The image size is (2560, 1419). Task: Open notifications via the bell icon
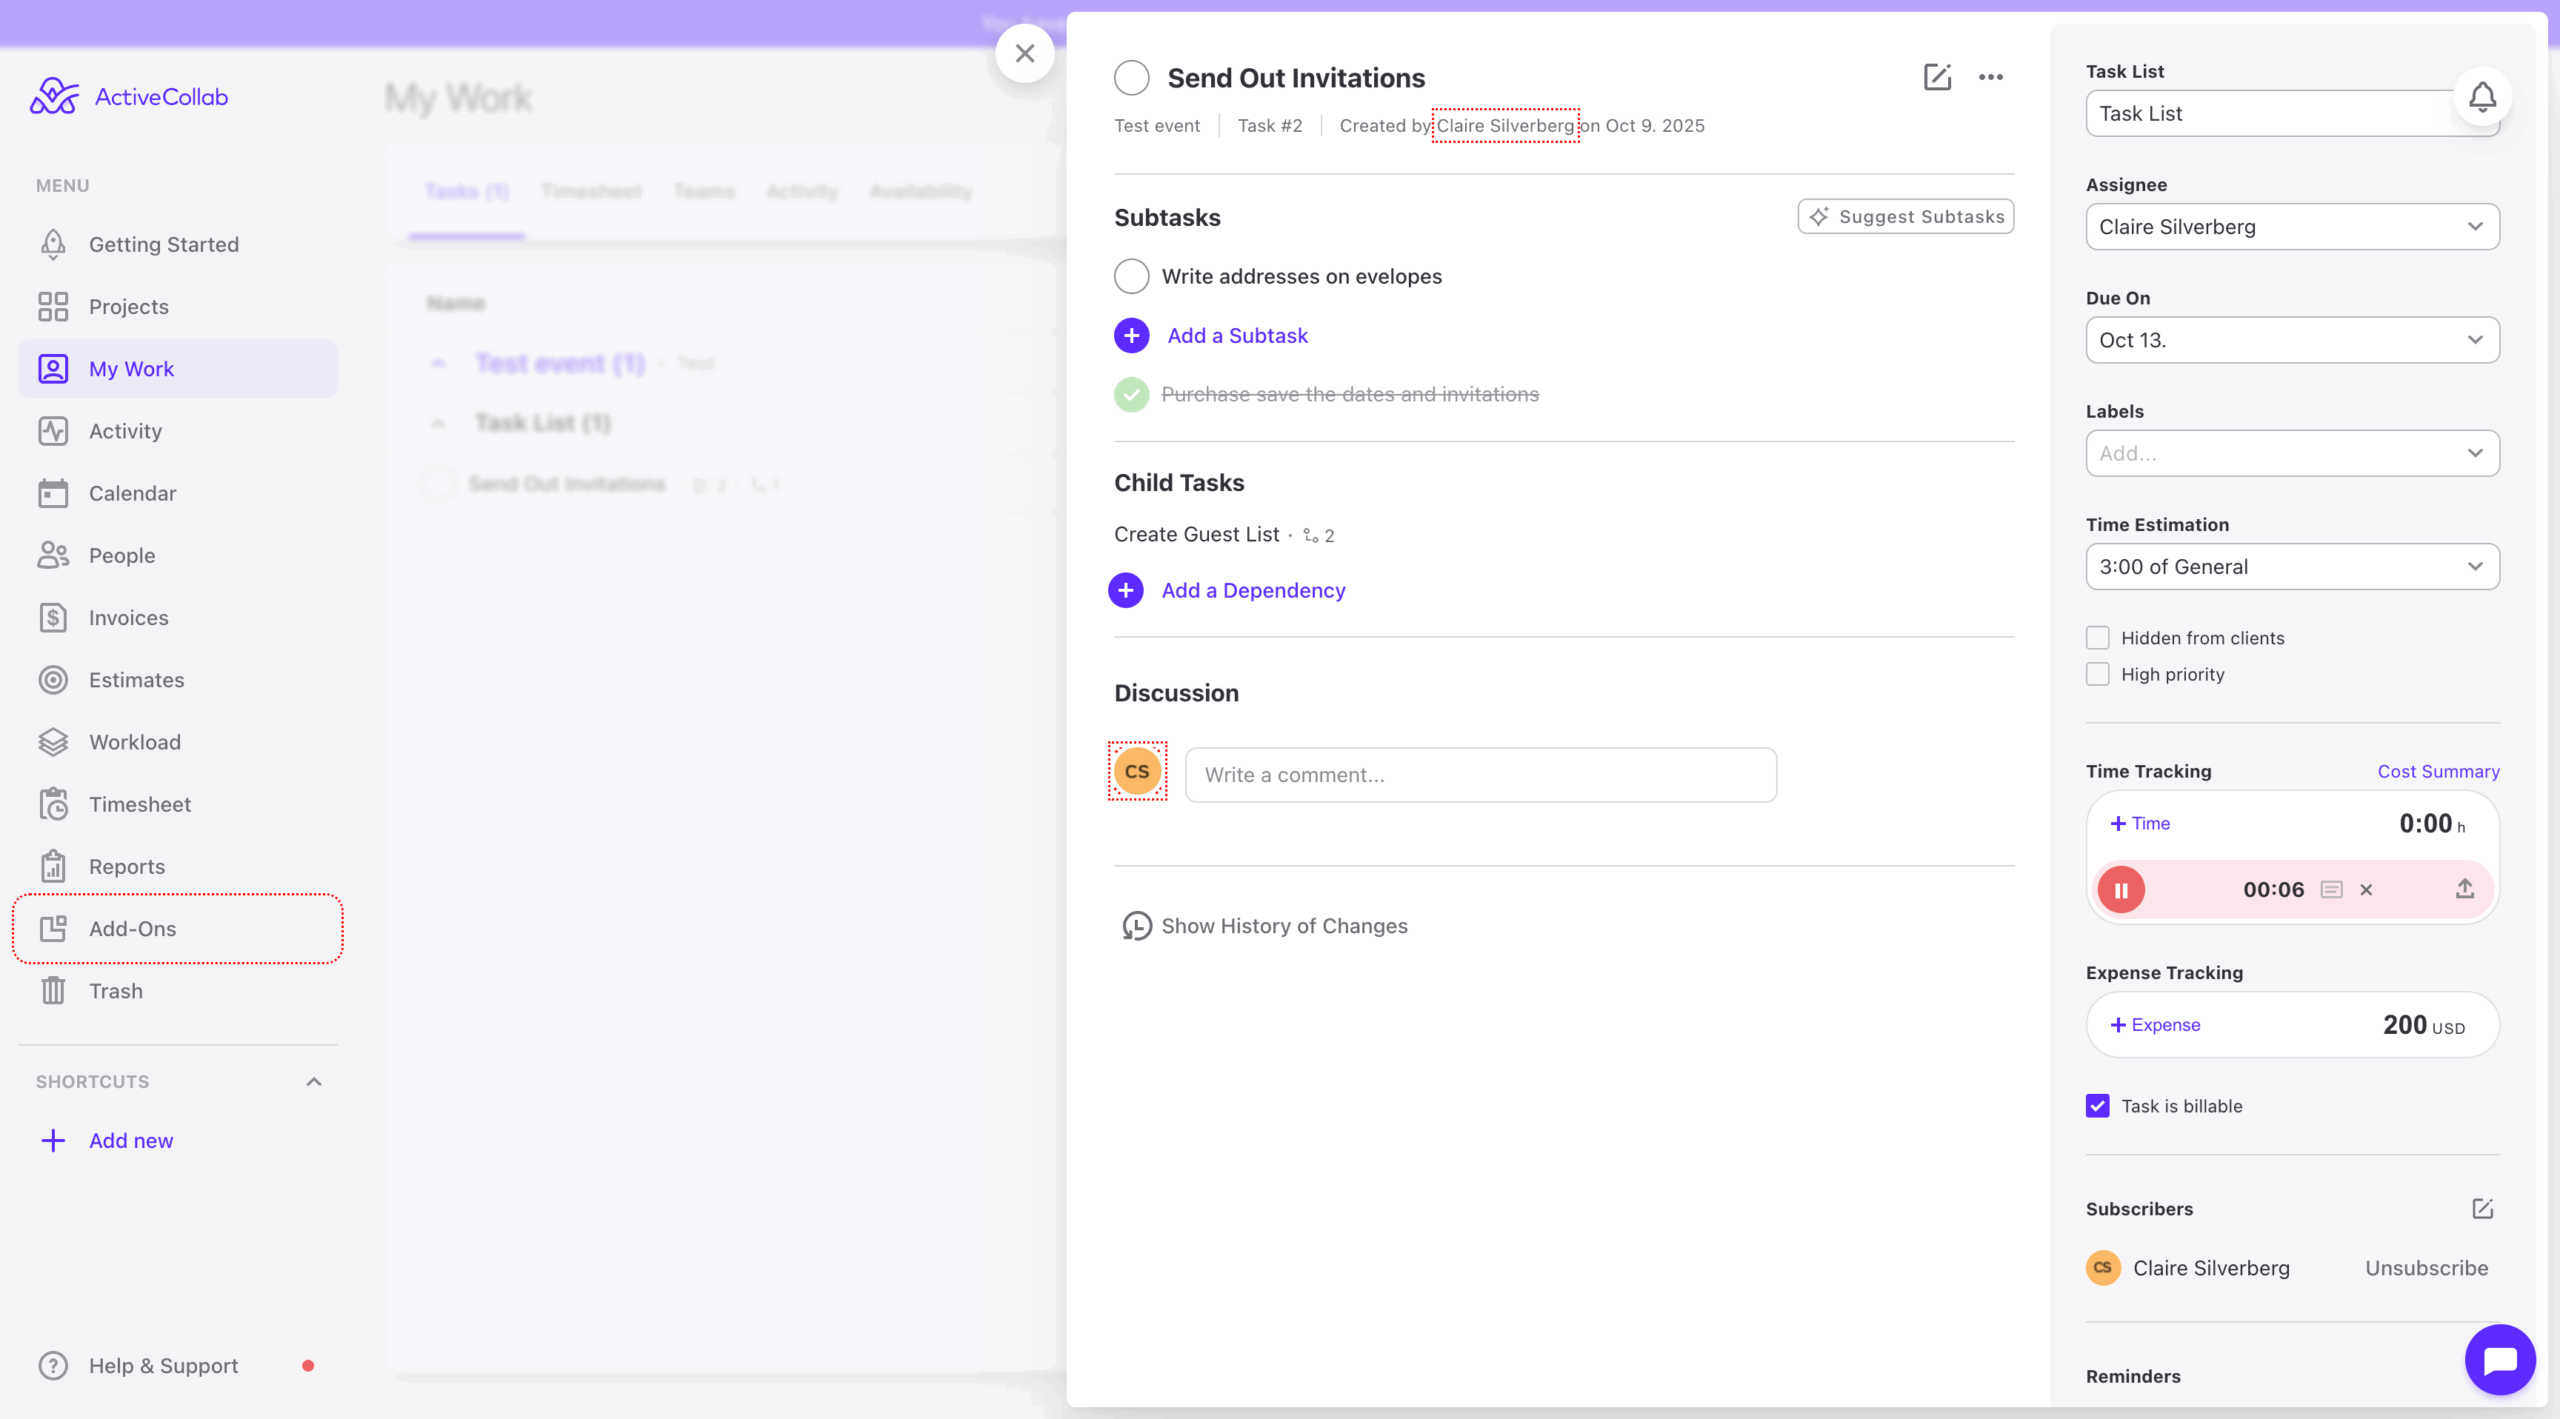2482,96
